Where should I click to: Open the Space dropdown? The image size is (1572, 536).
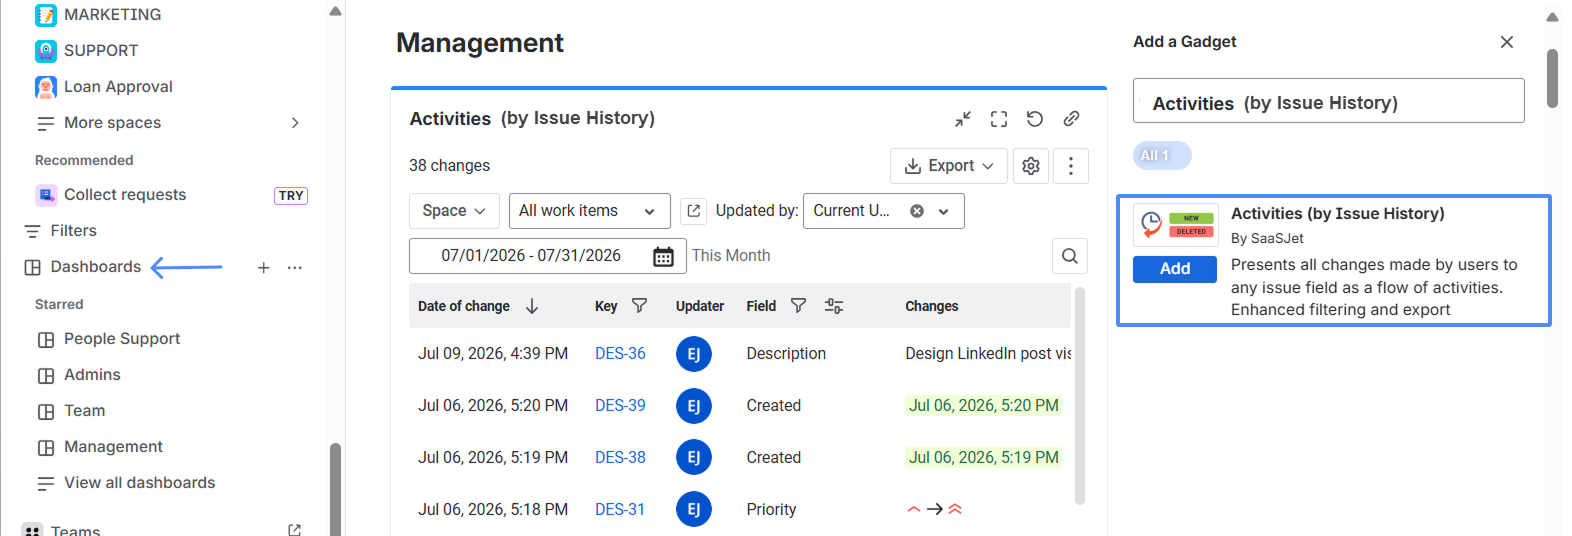click(x=454, y=211)
